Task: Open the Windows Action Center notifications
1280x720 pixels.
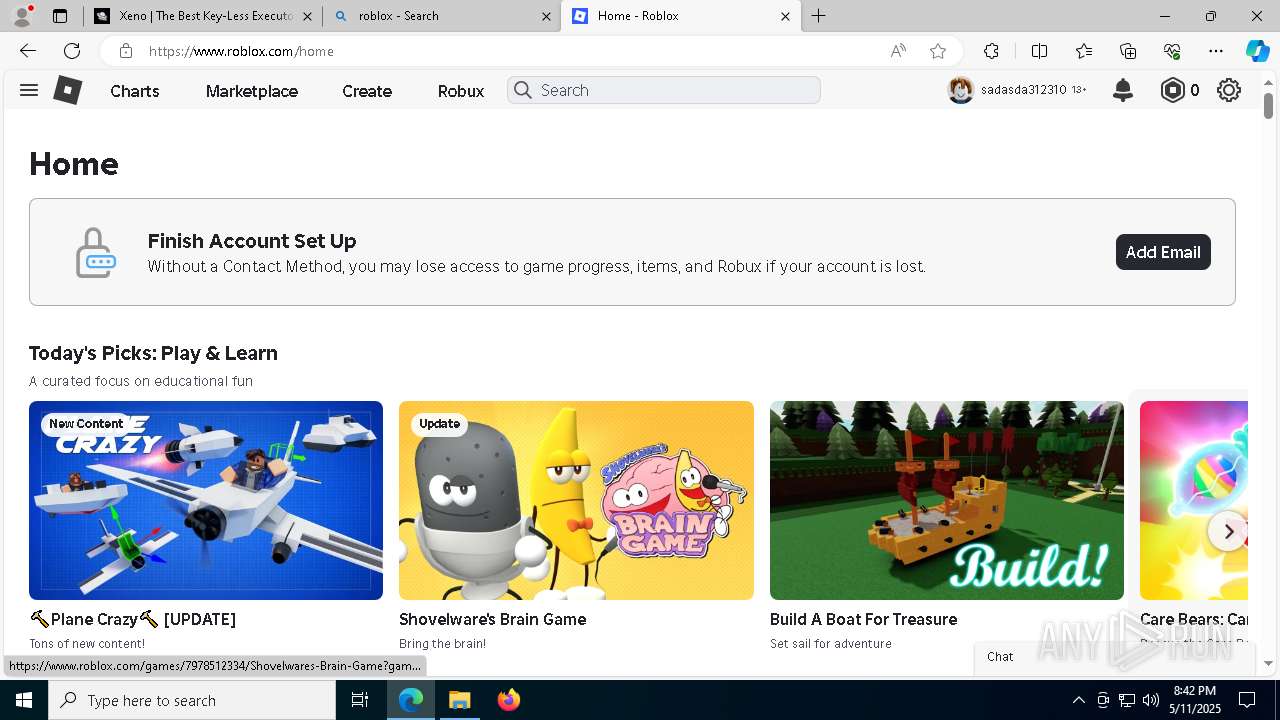Action: [1247, 700]
